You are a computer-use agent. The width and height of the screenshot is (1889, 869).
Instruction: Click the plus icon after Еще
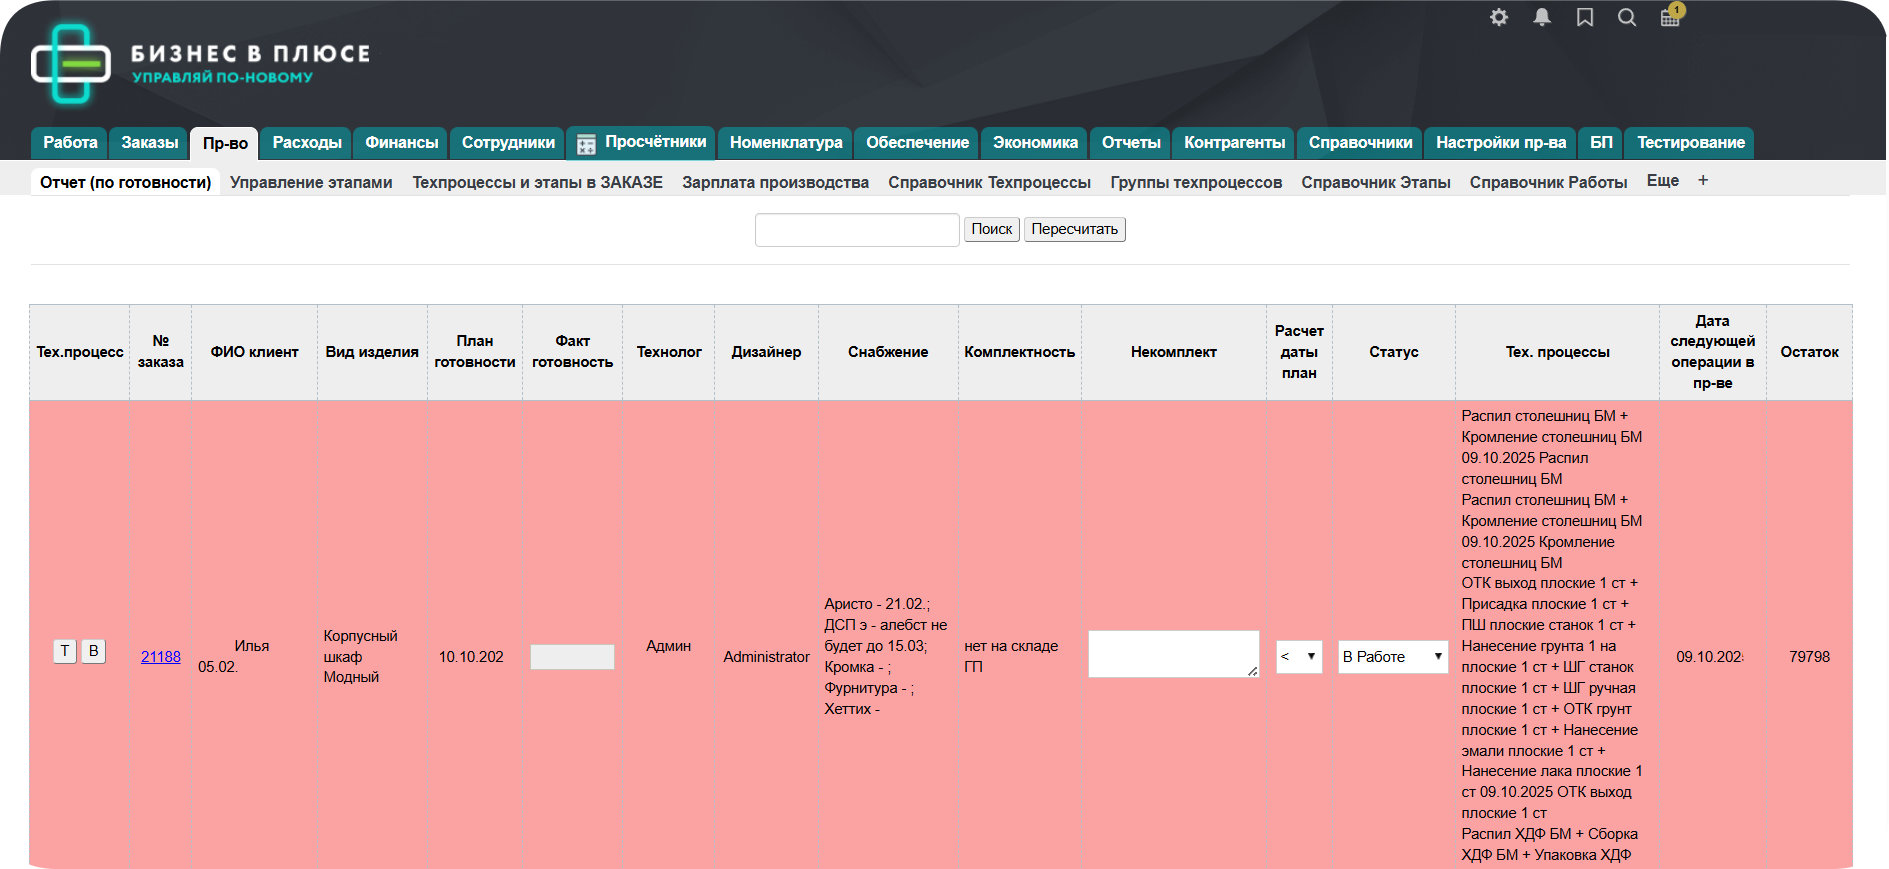point(1703,180)
